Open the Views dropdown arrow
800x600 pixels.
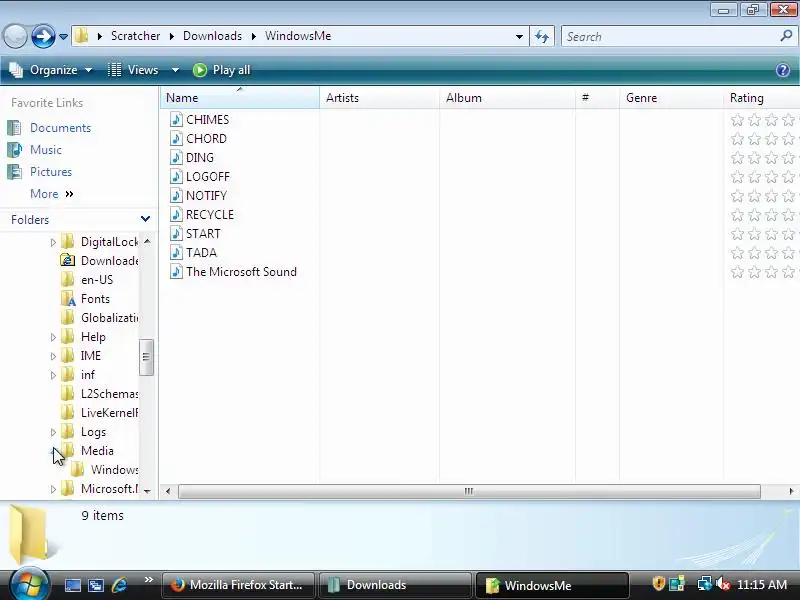point(175,70)
